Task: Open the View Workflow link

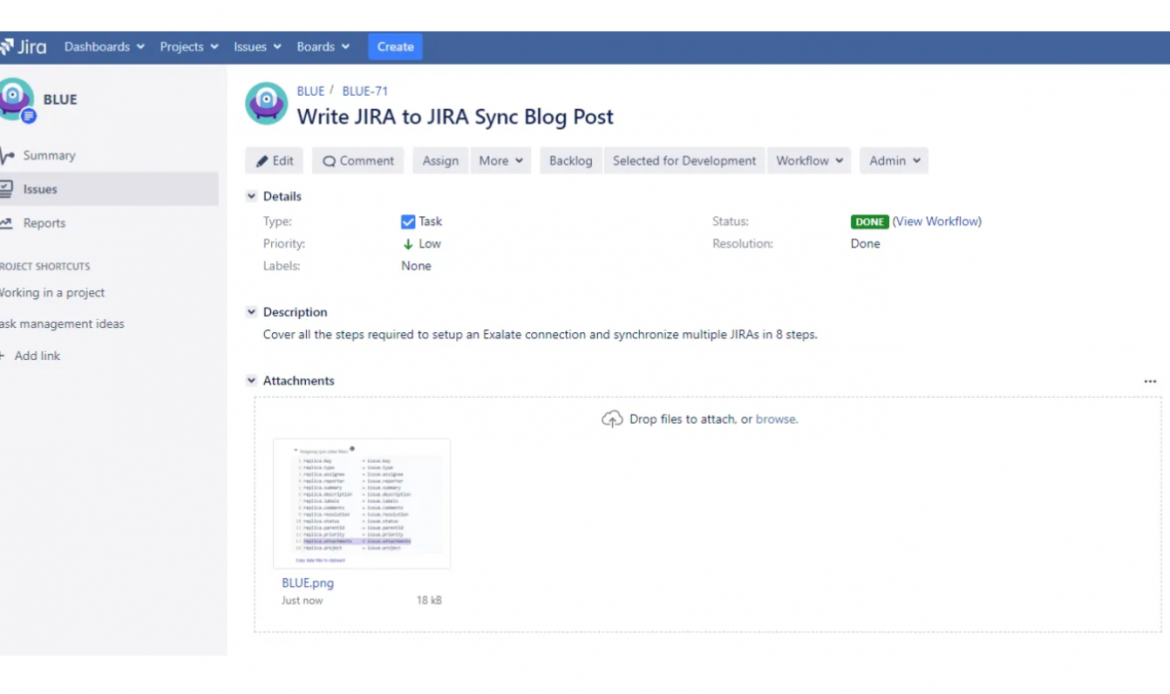Action: (936, 221)
